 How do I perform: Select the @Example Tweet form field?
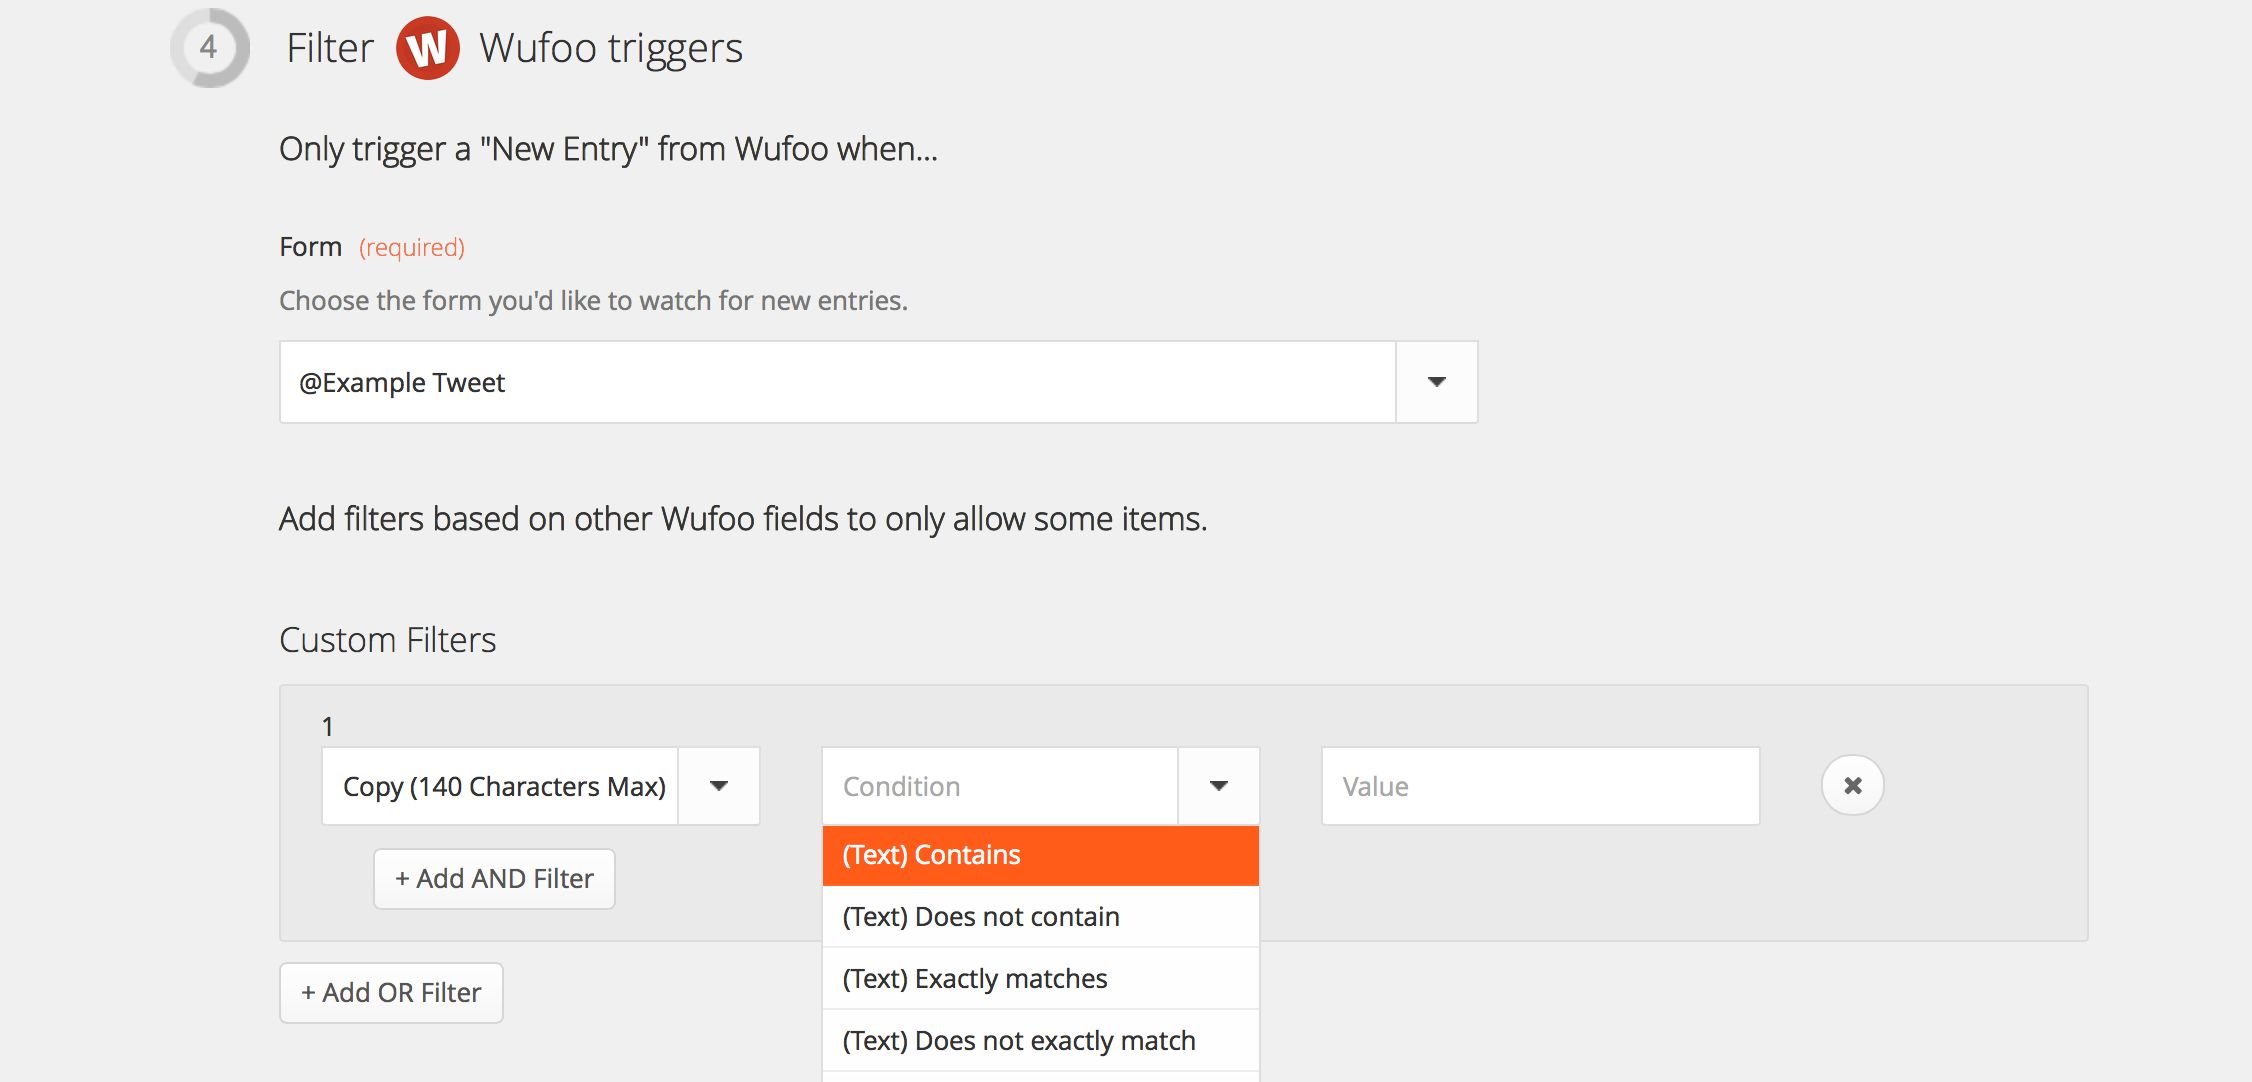tap(837, 382)
